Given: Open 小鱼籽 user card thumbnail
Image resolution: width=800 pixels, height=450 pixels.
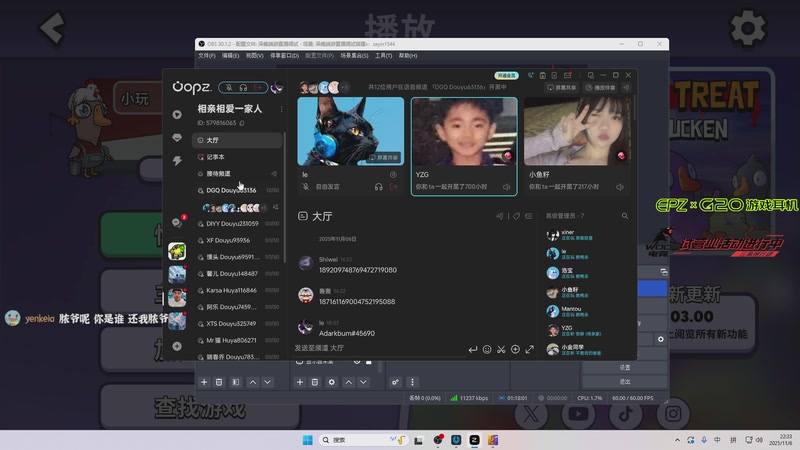Looking at the screenshot, I should tap(577, 131).
